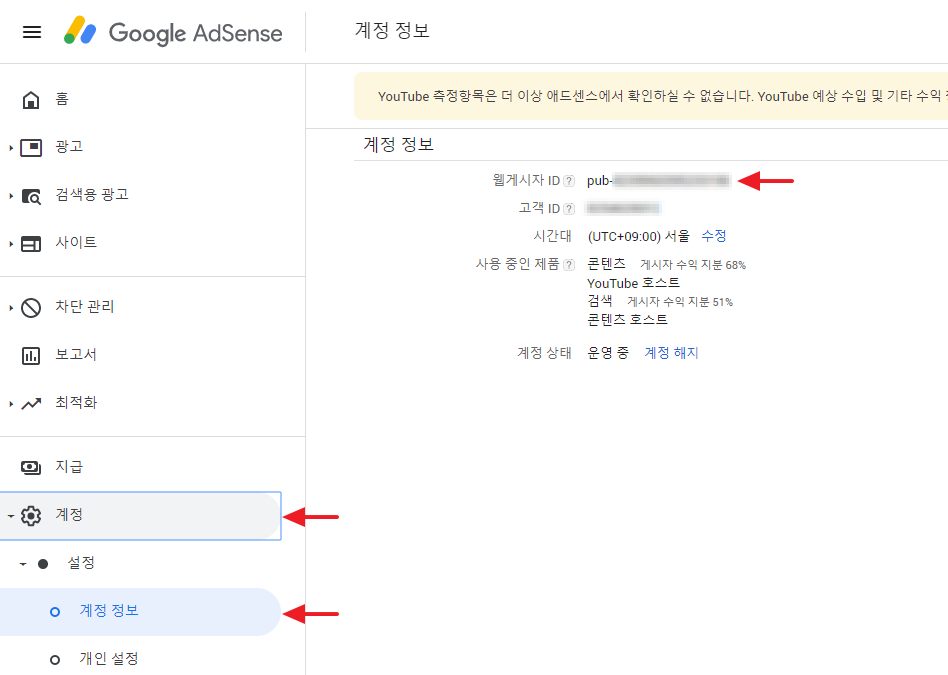Expand the 검색용 광고 menu arrow
This screenshot has width=948, height=675.
[x=11, y=196]
